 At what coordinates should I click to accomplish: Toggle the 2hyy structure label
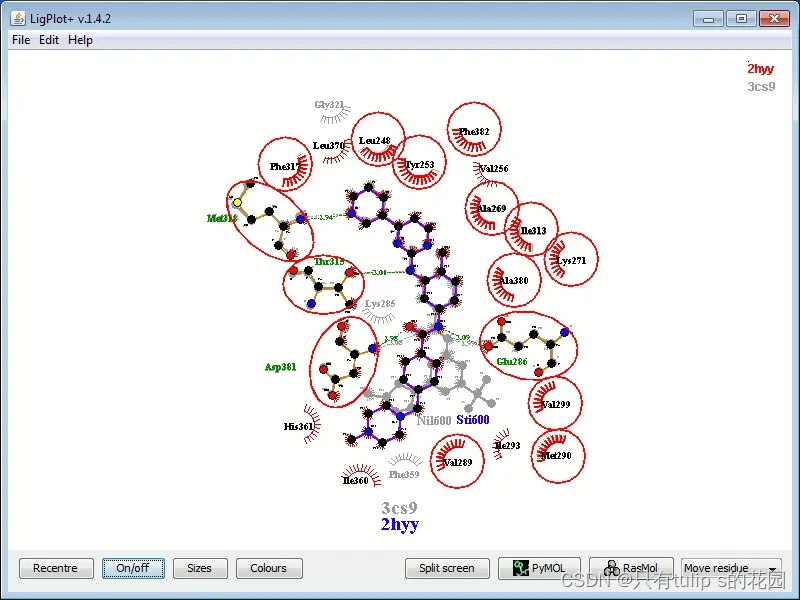pos(760,69)
